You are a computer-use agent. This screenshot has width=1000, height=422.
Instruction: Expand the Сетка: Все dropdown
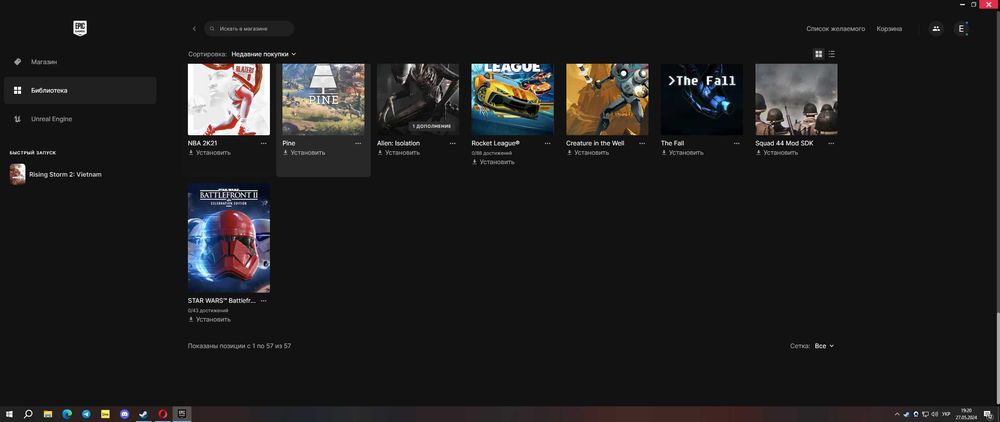(x=824, y=346)
